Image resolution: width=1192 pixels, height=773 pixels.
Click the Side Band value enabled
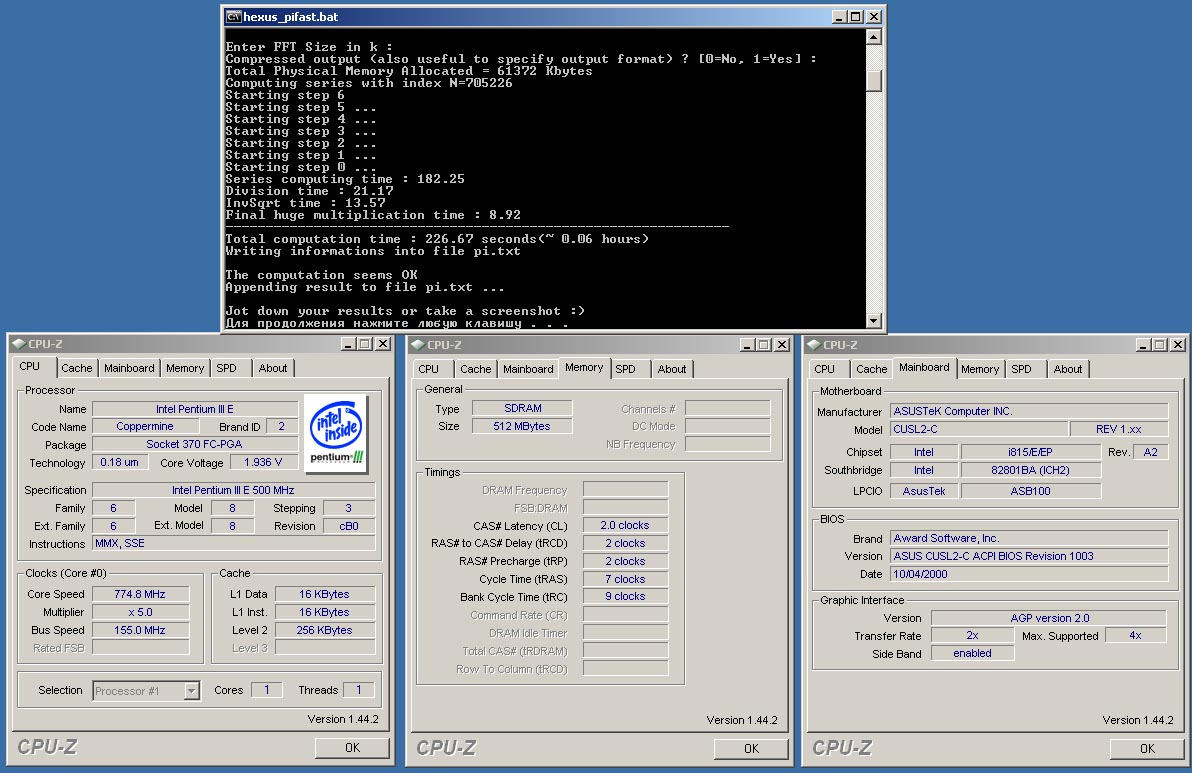(972, 654)
